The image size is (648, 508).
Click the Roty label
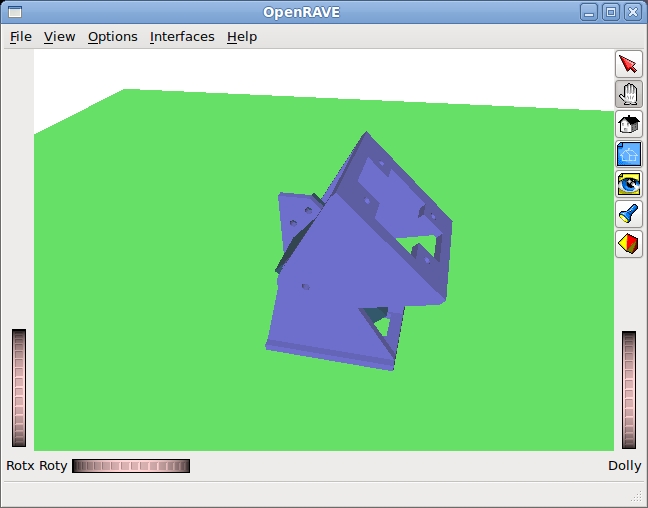tap(53, 466)
